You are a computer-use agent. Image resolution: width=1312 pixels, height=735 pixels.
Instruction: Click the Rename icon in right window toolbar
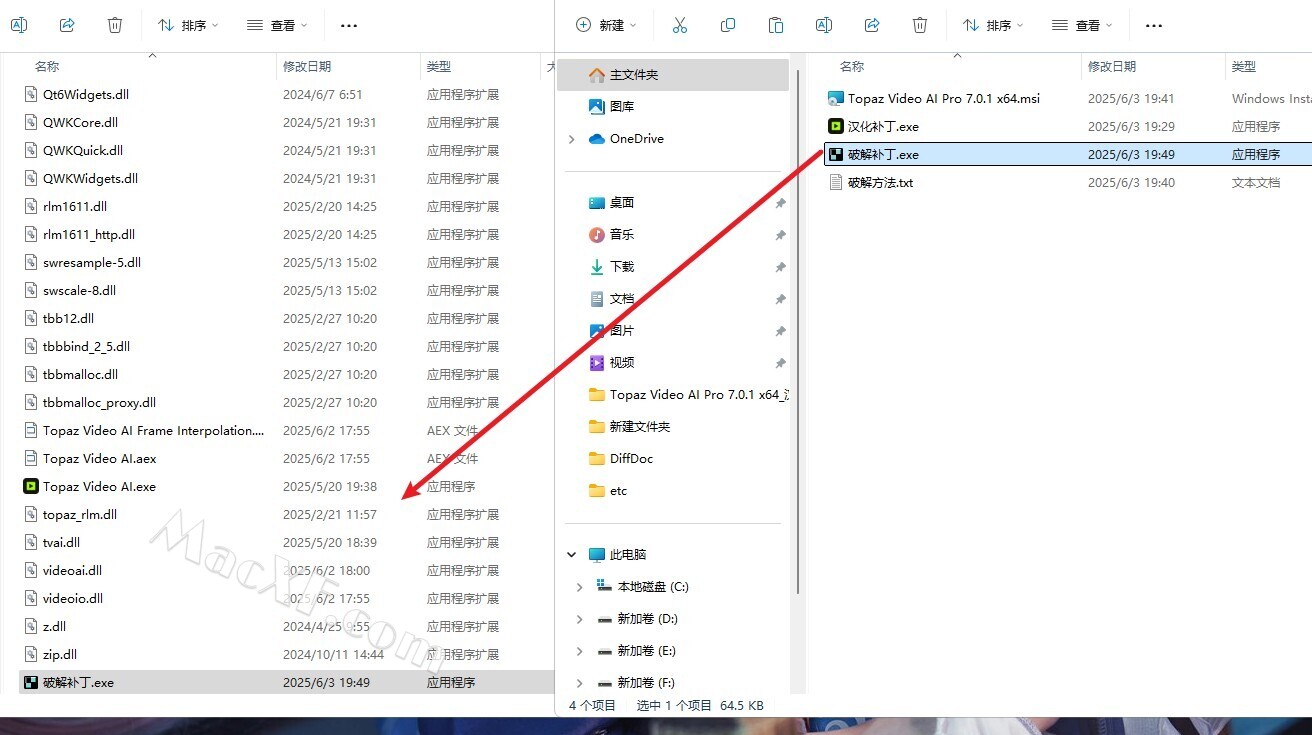point(824,25)
